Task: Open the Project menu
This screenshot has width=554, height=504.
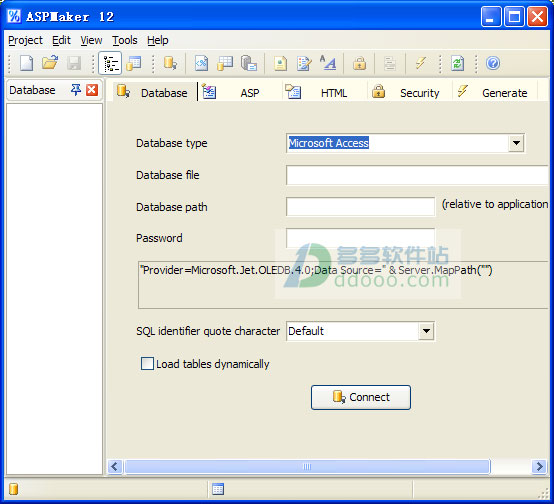Action: [25, 40]
